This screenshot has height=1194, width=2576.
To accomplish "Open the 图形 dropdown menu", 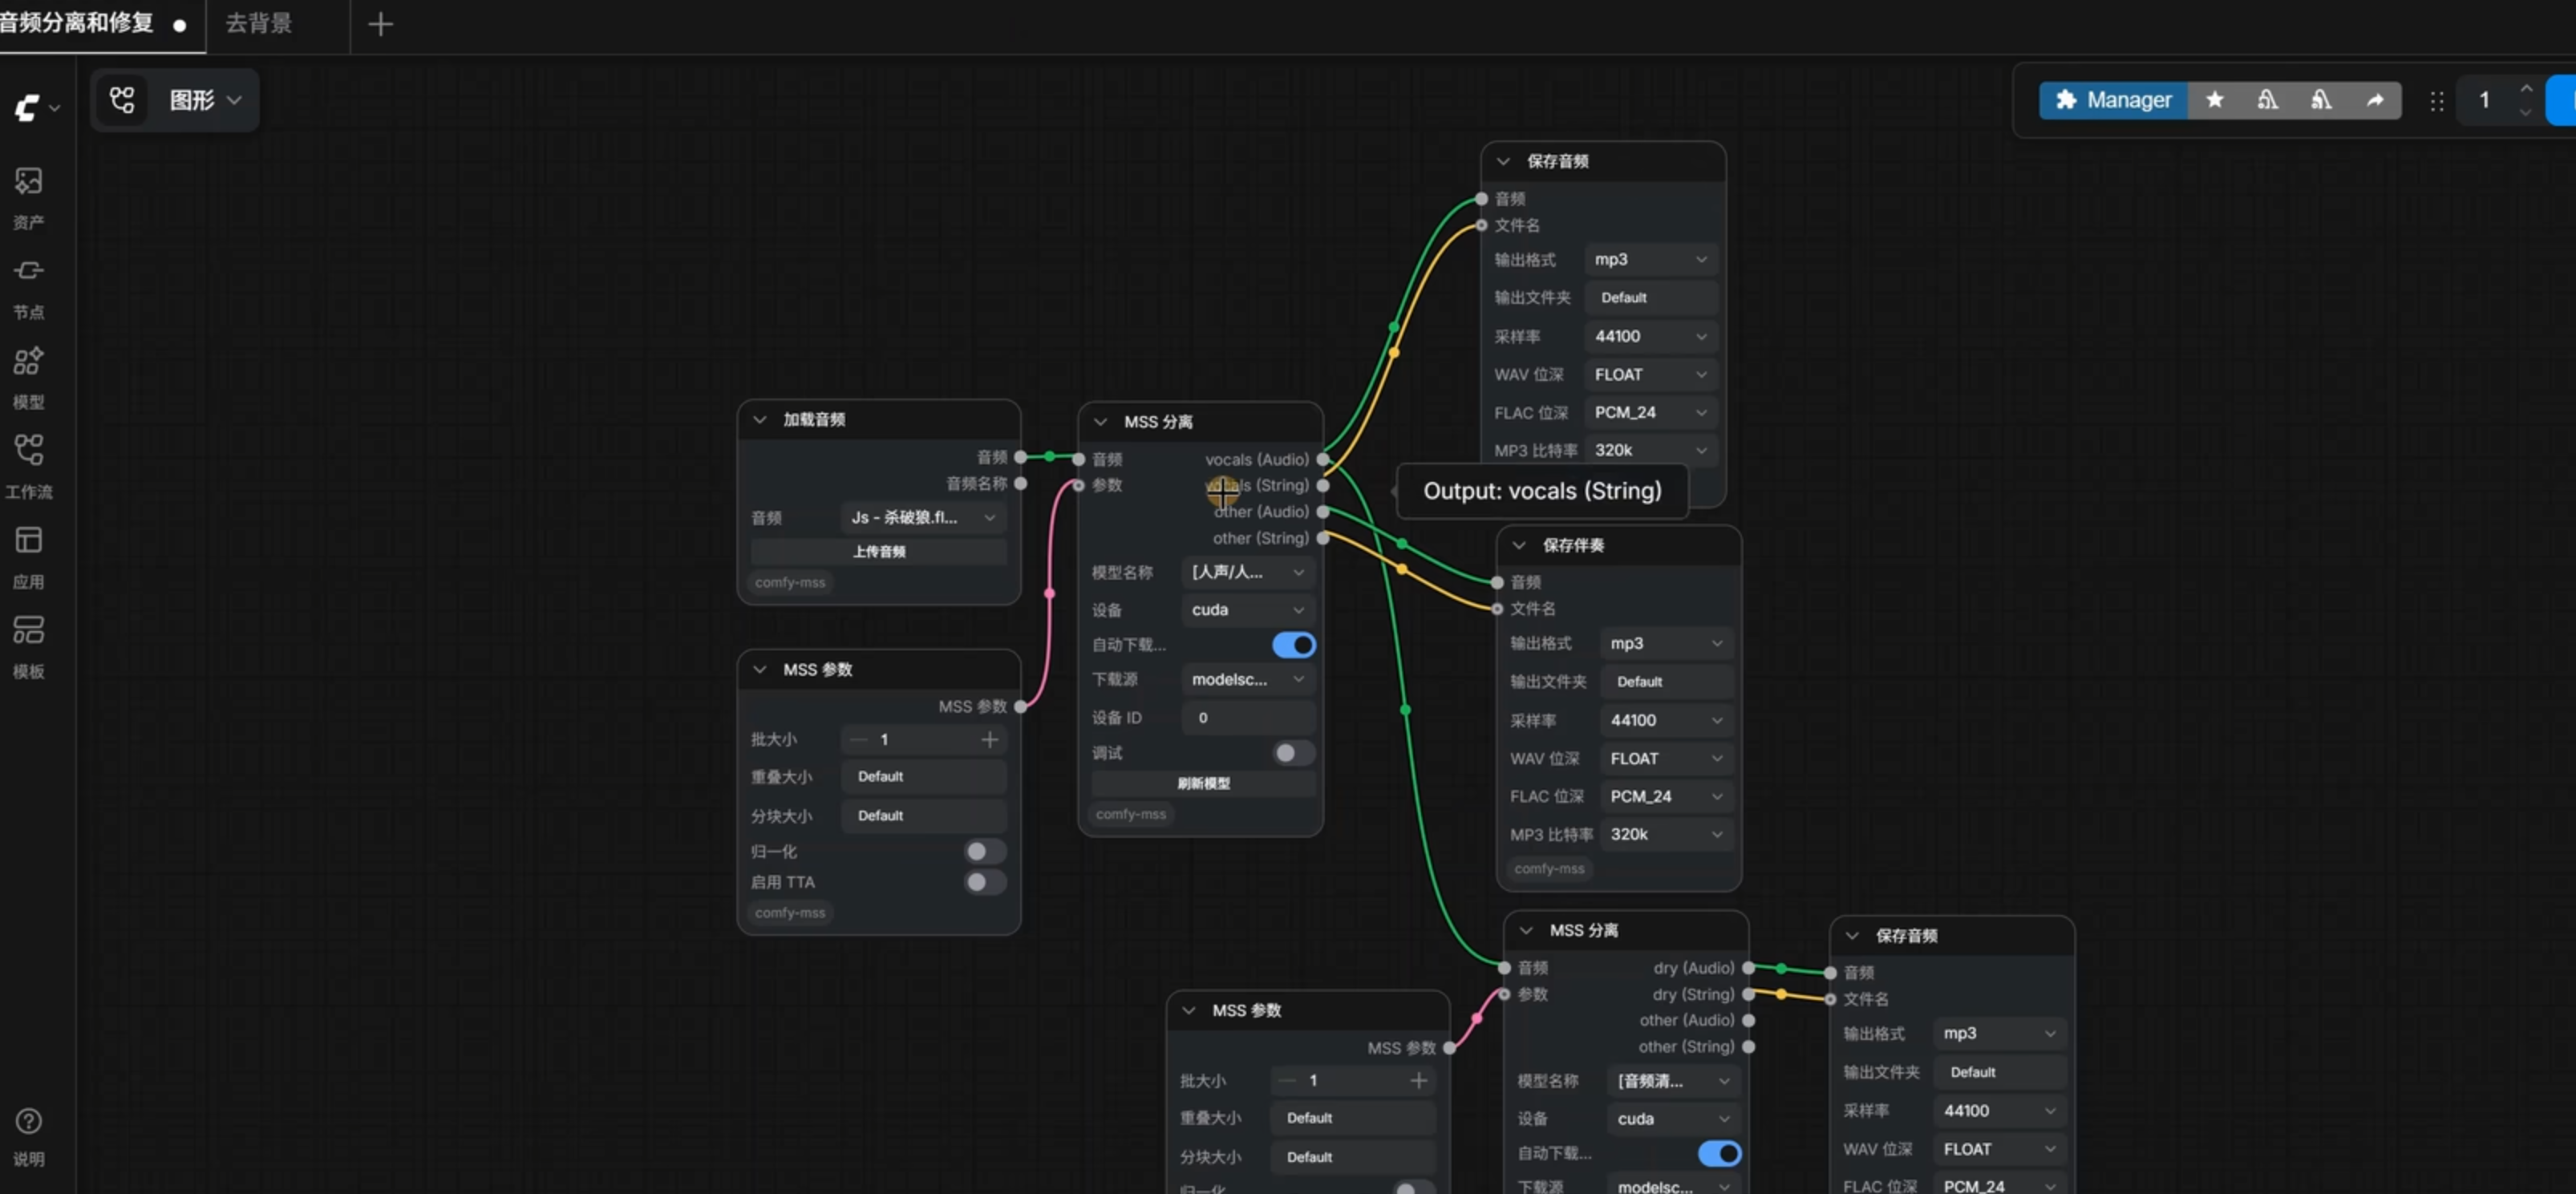I will point(205,100).
